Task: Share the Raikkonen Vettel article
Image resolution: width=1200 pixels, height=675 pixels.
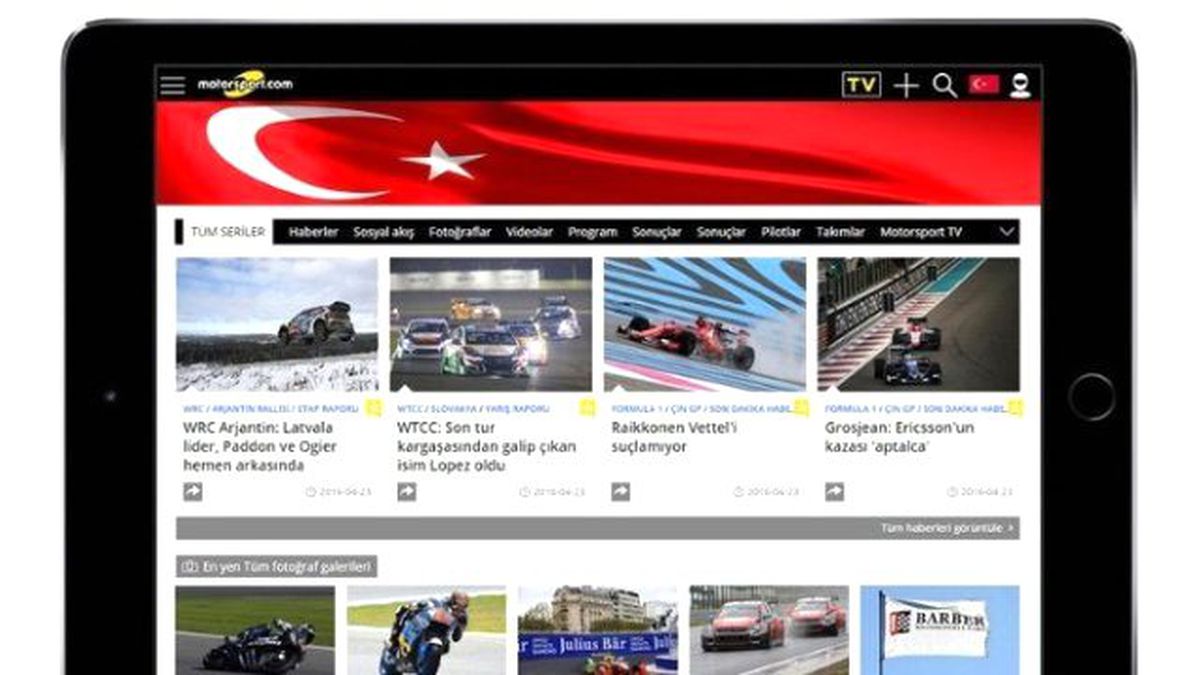Action: (x=620, y=491)
